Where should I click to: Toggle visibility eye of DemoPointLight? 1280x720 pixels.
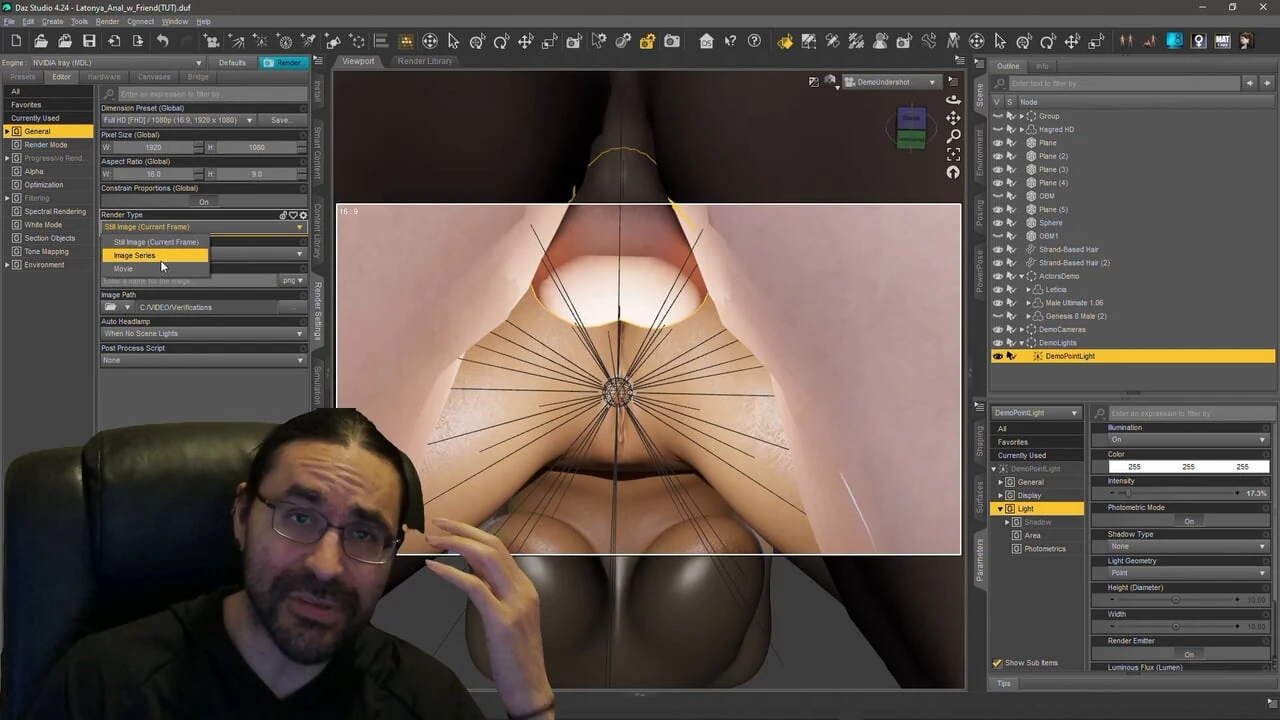tap(998, 356)
